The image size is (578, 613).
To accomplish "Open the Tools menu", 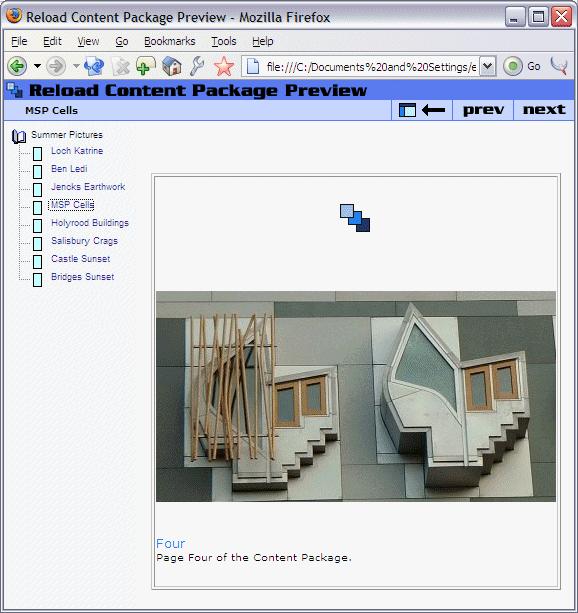I will click(x=224, y=41).
